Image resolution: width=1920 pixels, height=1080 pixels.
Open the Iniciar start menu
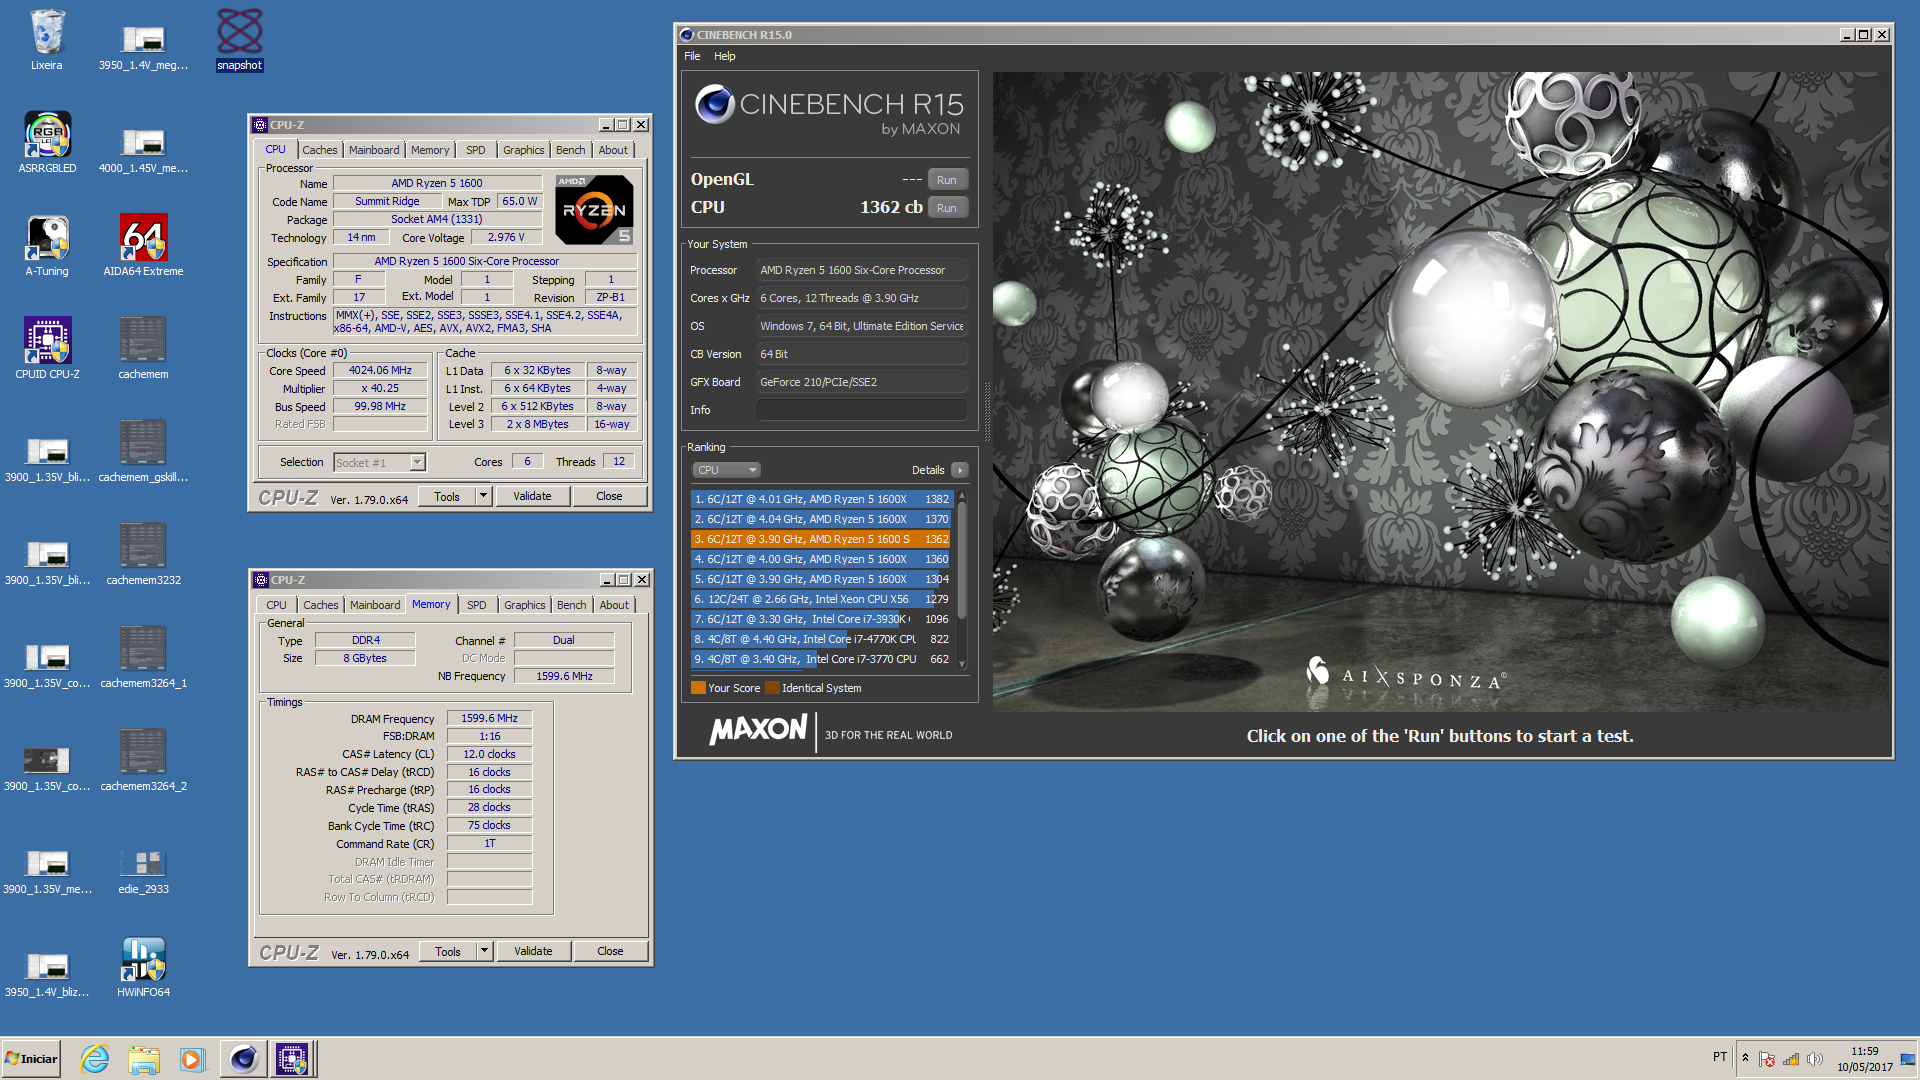(x=31, y=1059)
